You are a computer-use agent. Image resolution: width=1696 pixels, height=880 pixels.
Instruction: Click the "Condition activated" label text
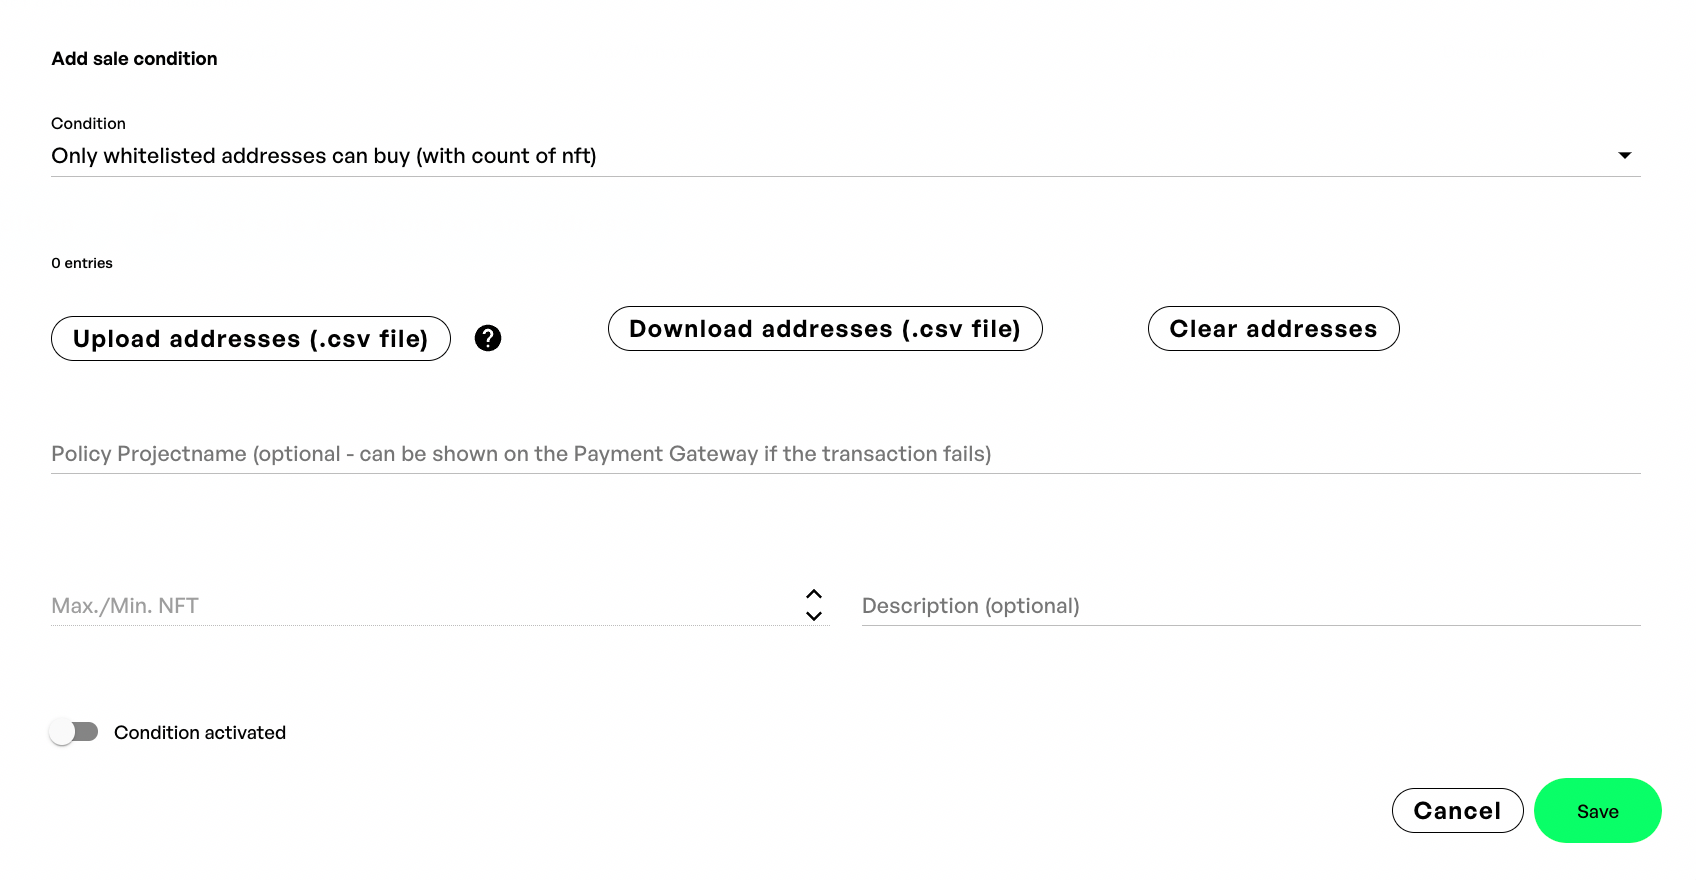click(x=200, y=733)
